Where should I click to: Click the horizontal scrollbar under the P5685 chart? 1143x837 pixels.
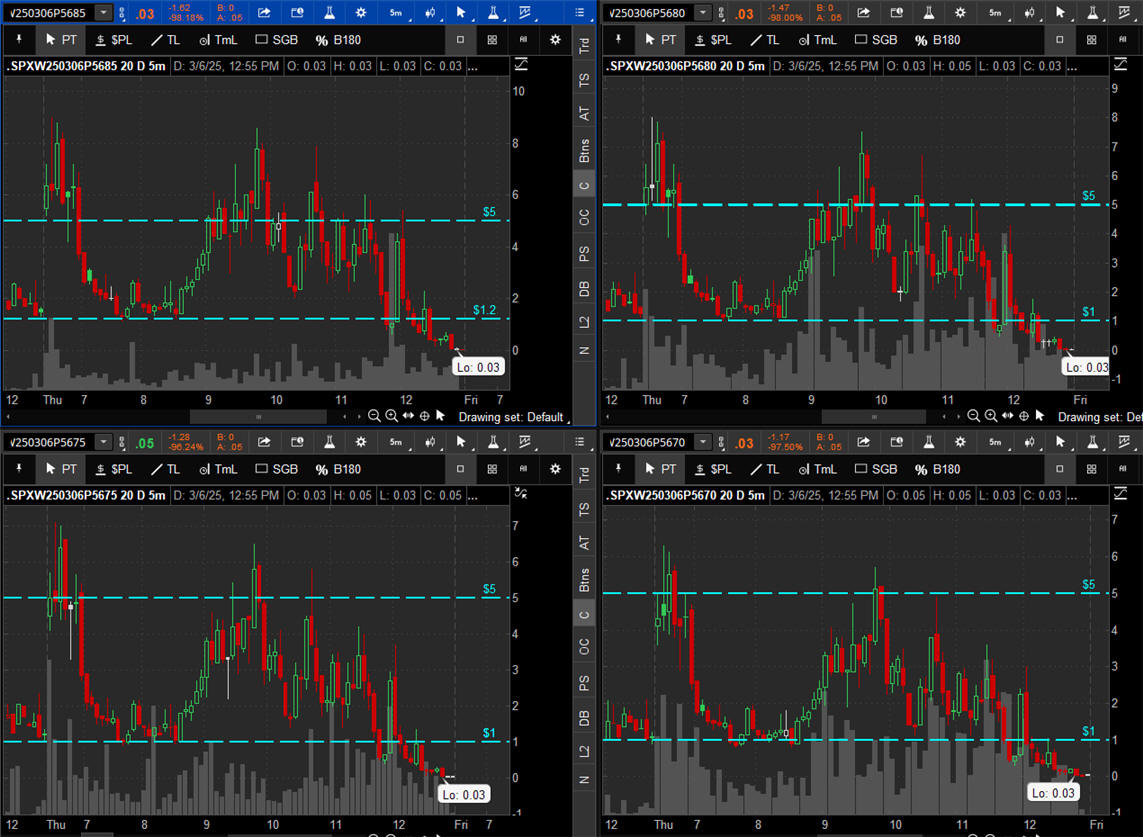[x=258, y=416]
